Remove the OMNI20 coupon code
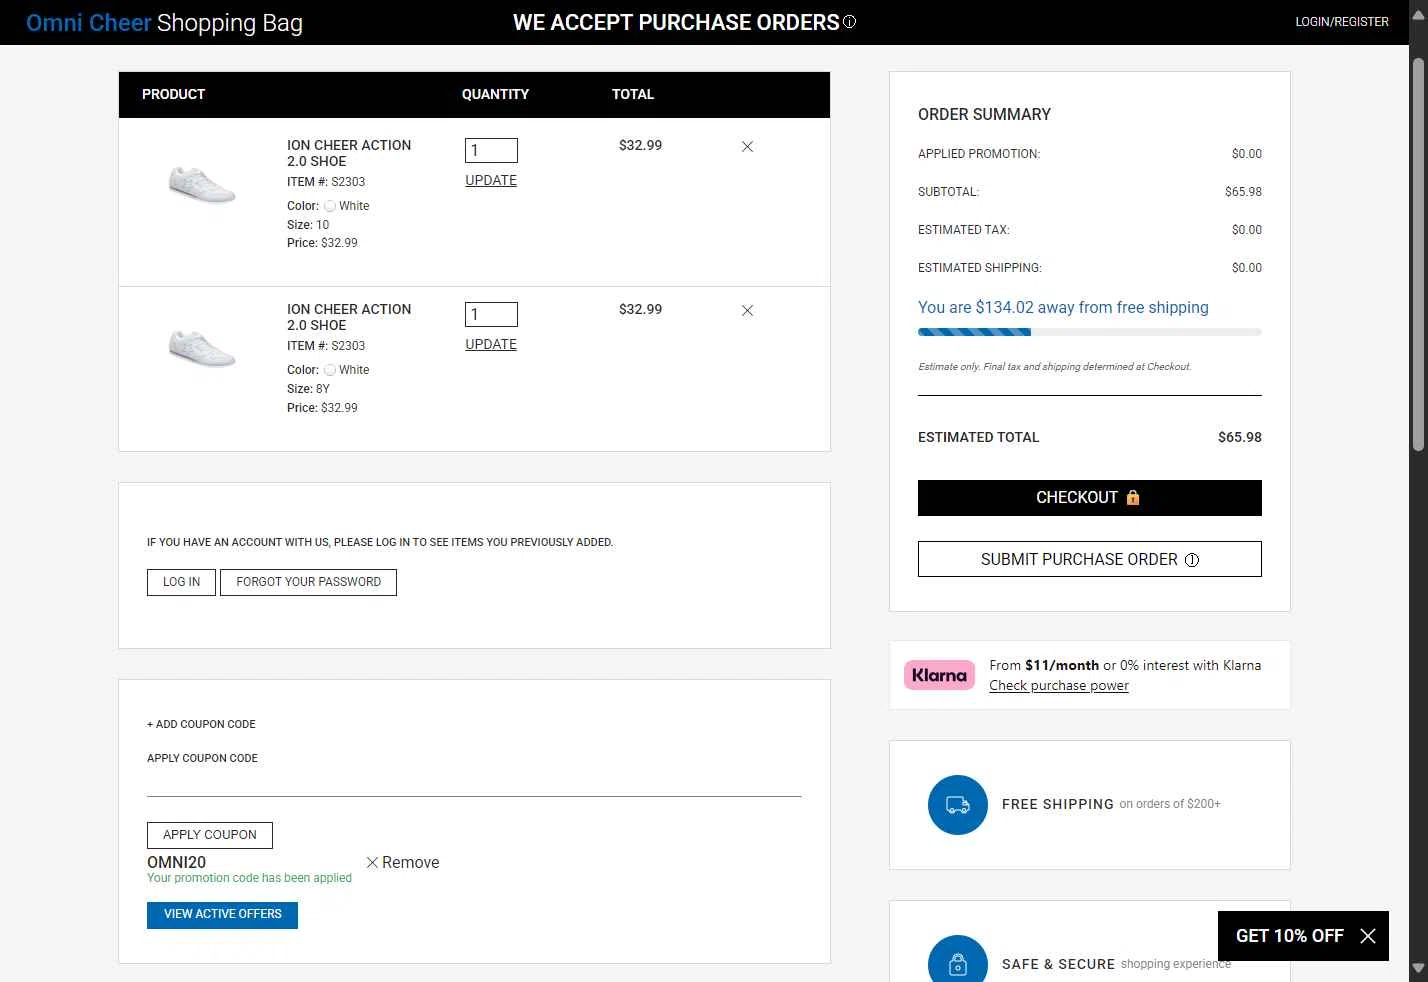Screen dimensions: 1428x982 (x=402, y=862)
